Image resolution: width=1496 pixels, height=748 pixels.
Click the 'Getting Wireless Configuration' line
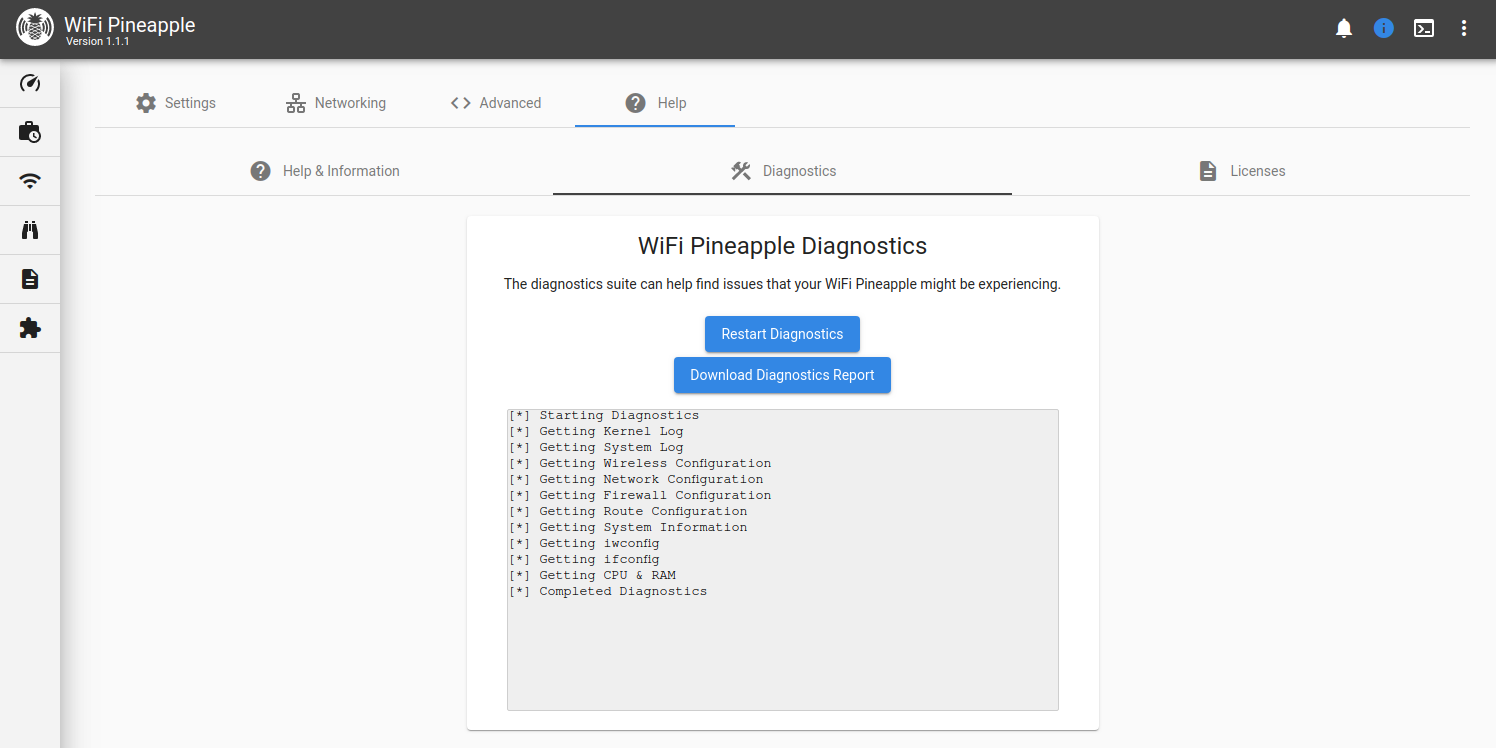(x=640, y=463)
